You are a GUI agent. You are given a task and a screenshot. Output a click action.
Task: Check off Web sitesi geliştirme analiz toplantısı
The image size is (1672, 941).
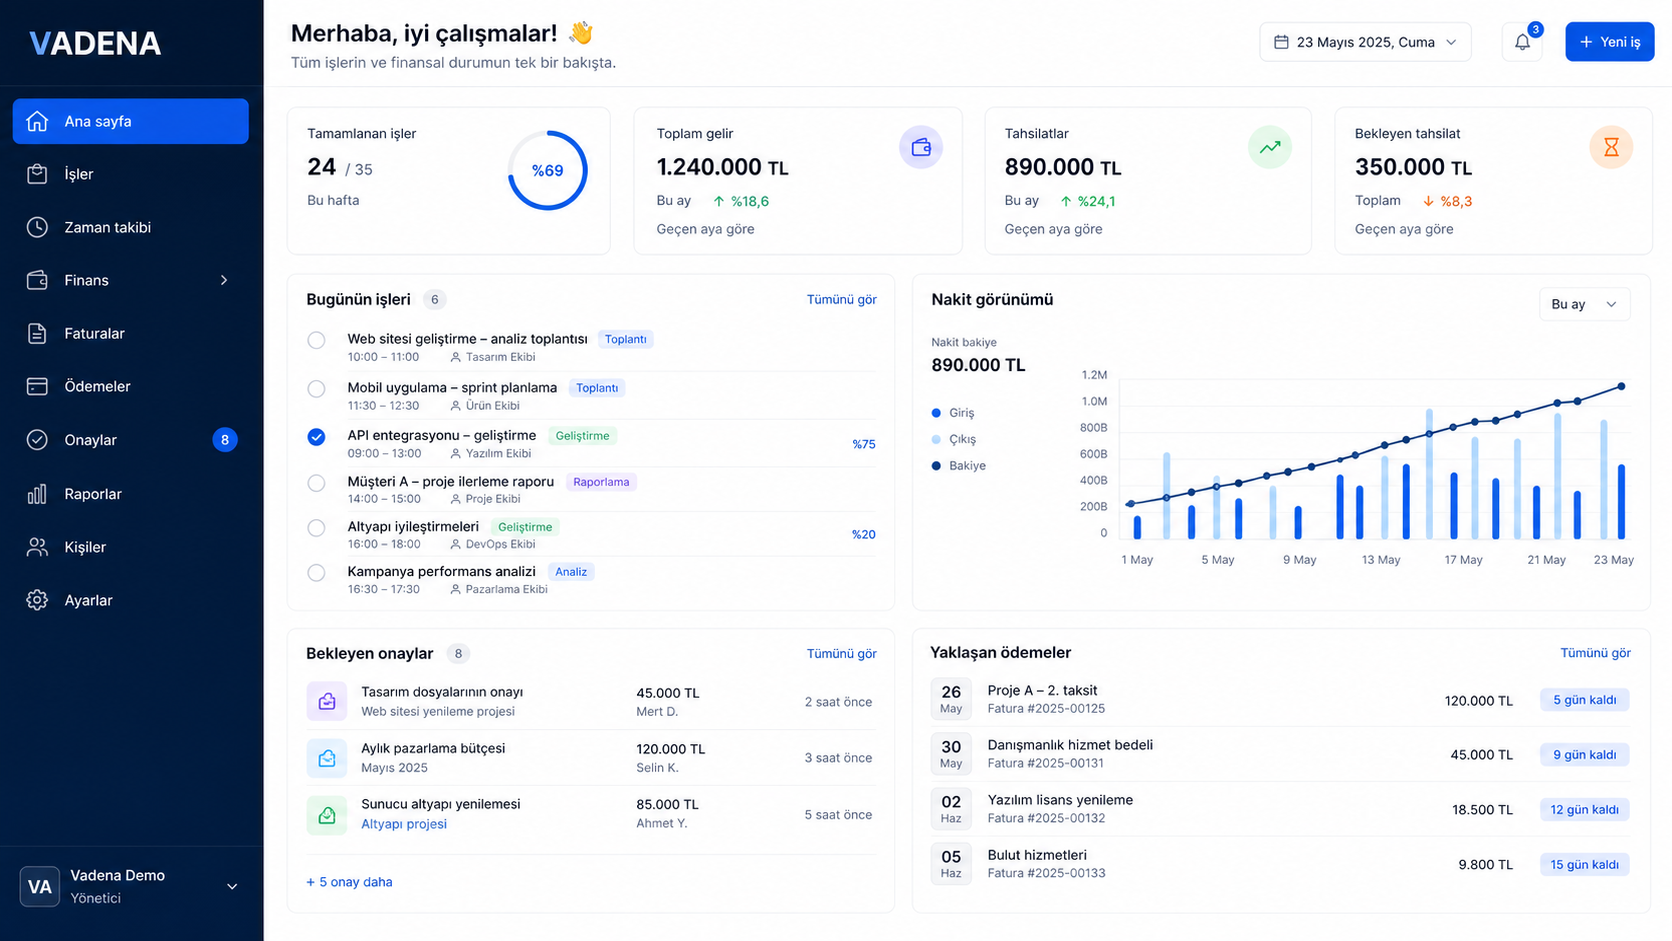[x=316, y=340]
